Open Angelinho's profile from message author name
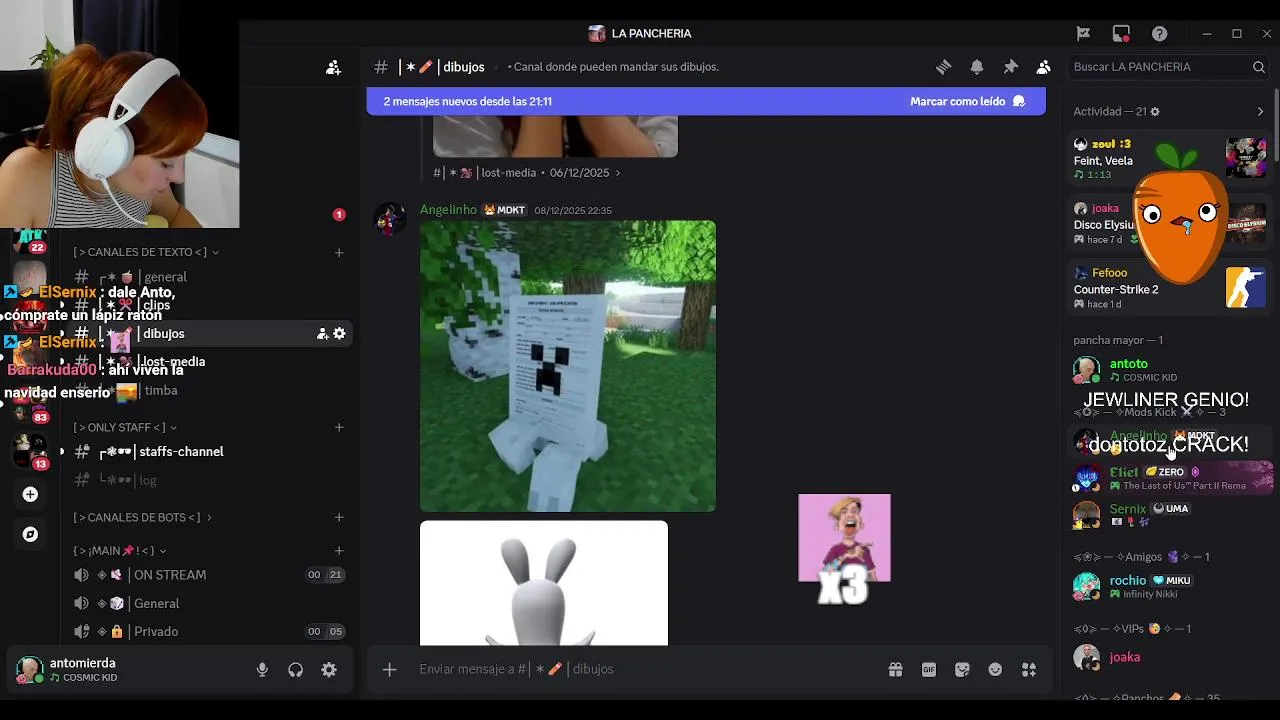1280x720 pixels. click(448, 210)
